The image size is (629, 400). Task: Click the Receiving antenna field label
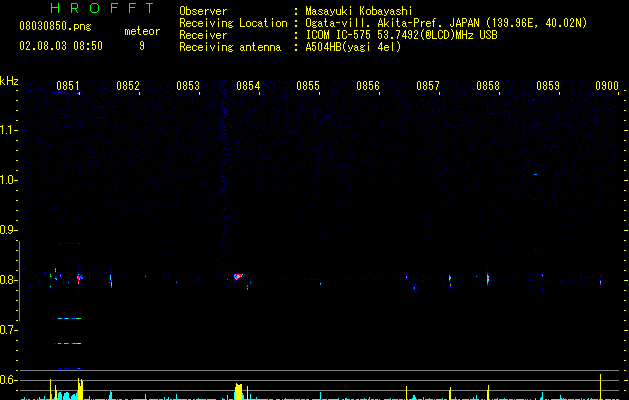coord(230,47)
